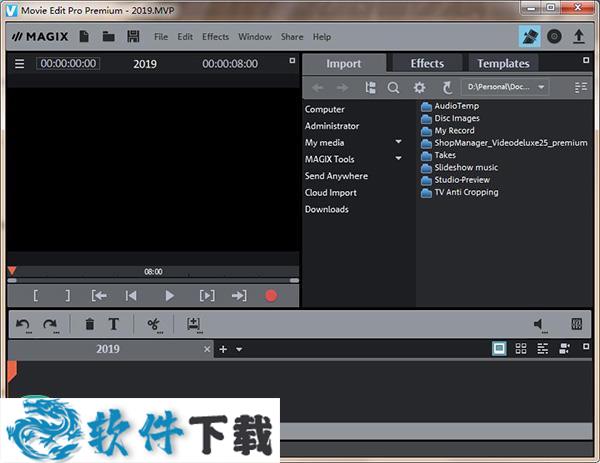
Task: Go to the beginning of the movie
Action: pyautogui.click(x=131, y=296)
